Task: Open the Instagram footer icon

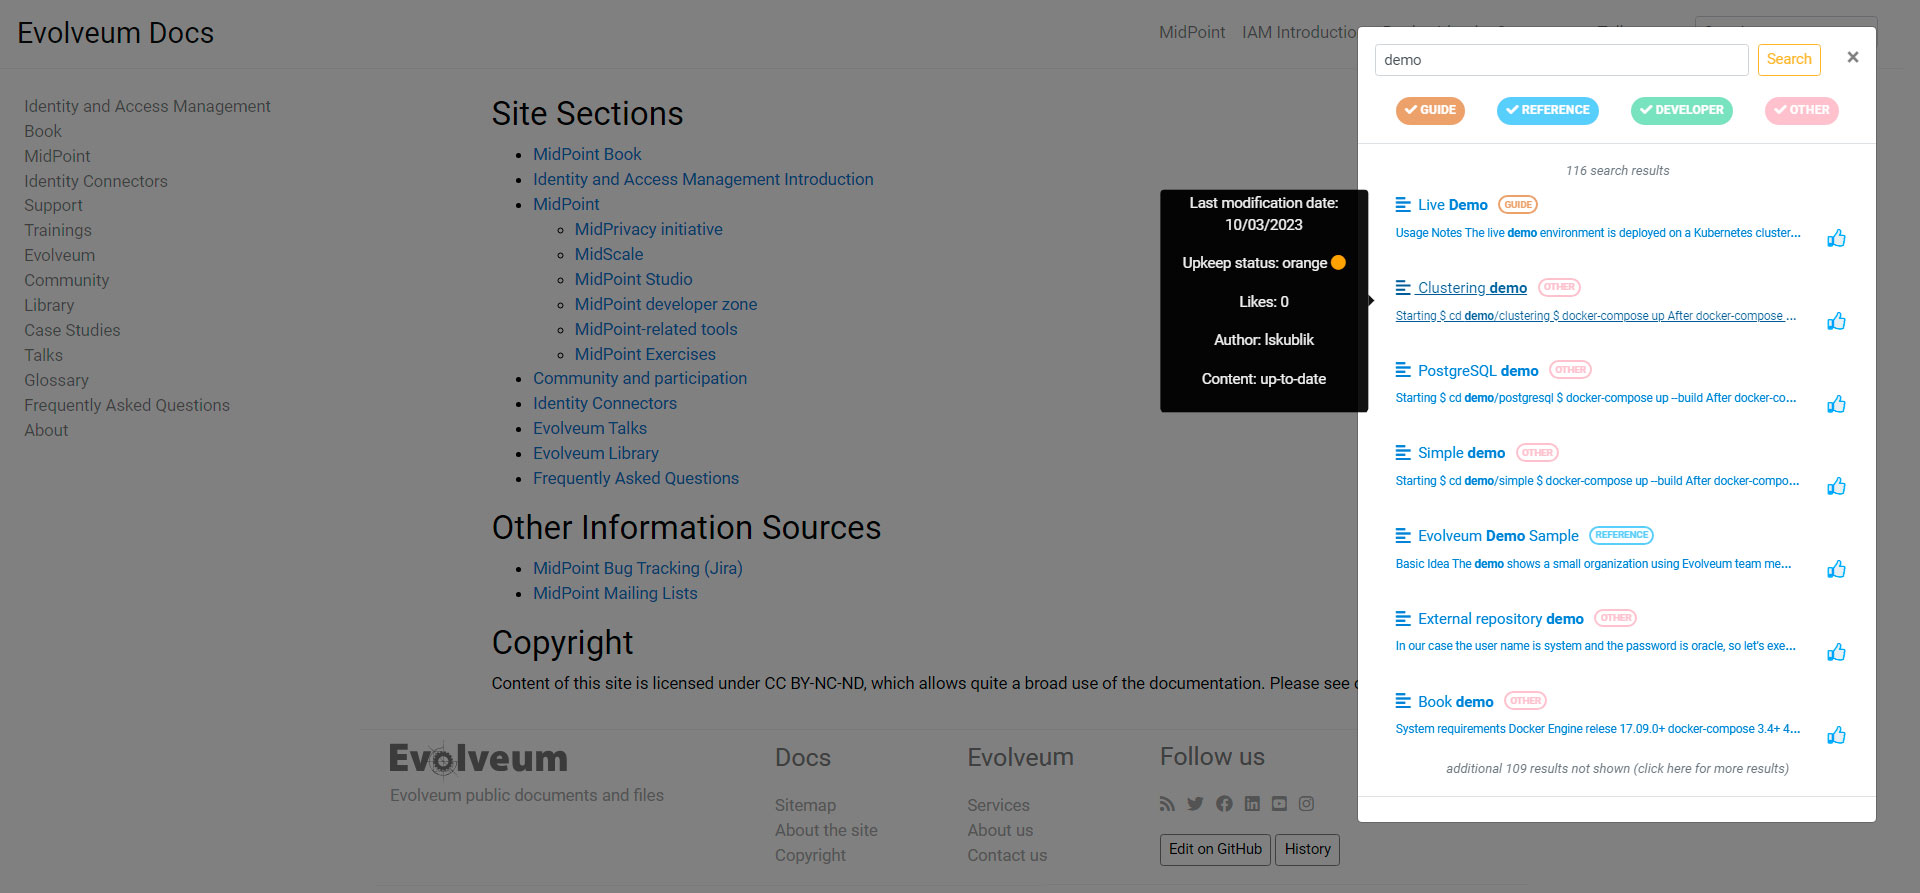Action: pos(1306,803)
